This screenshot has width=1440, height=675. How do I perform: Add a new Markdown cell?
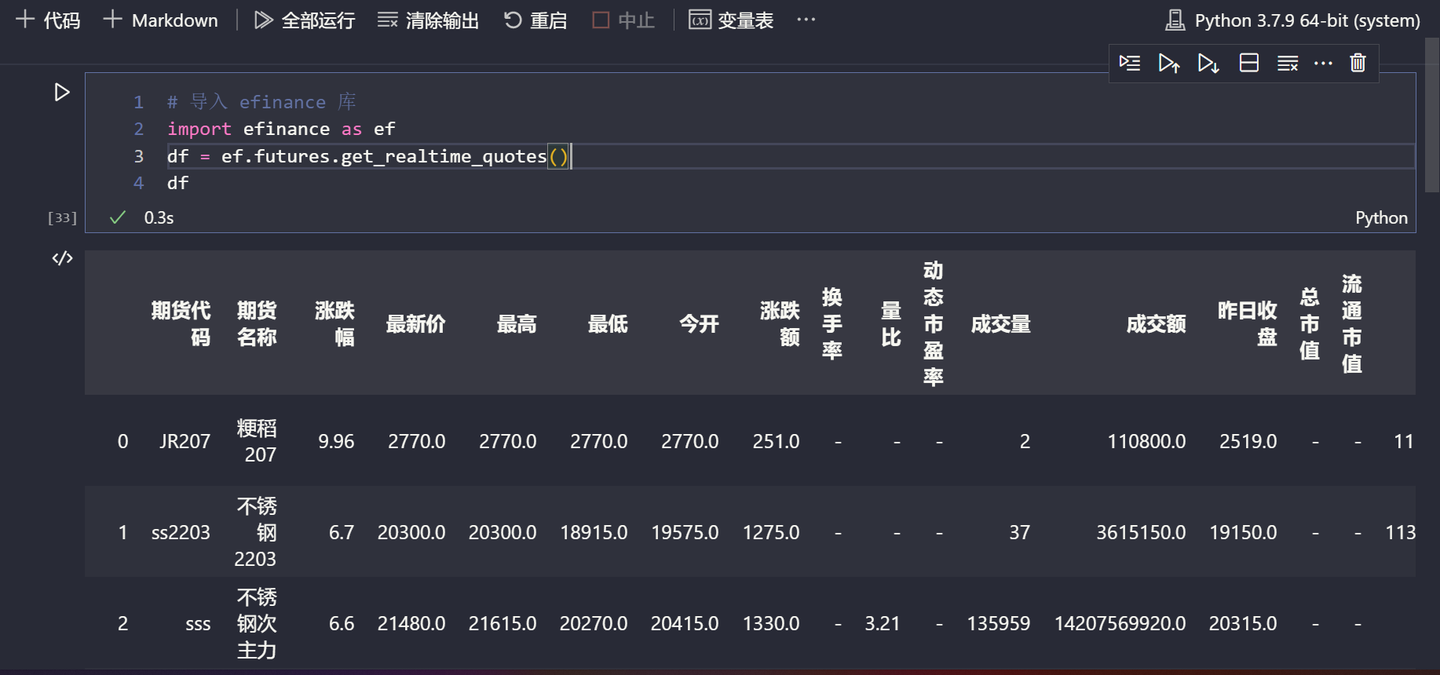tap(160, 19)
